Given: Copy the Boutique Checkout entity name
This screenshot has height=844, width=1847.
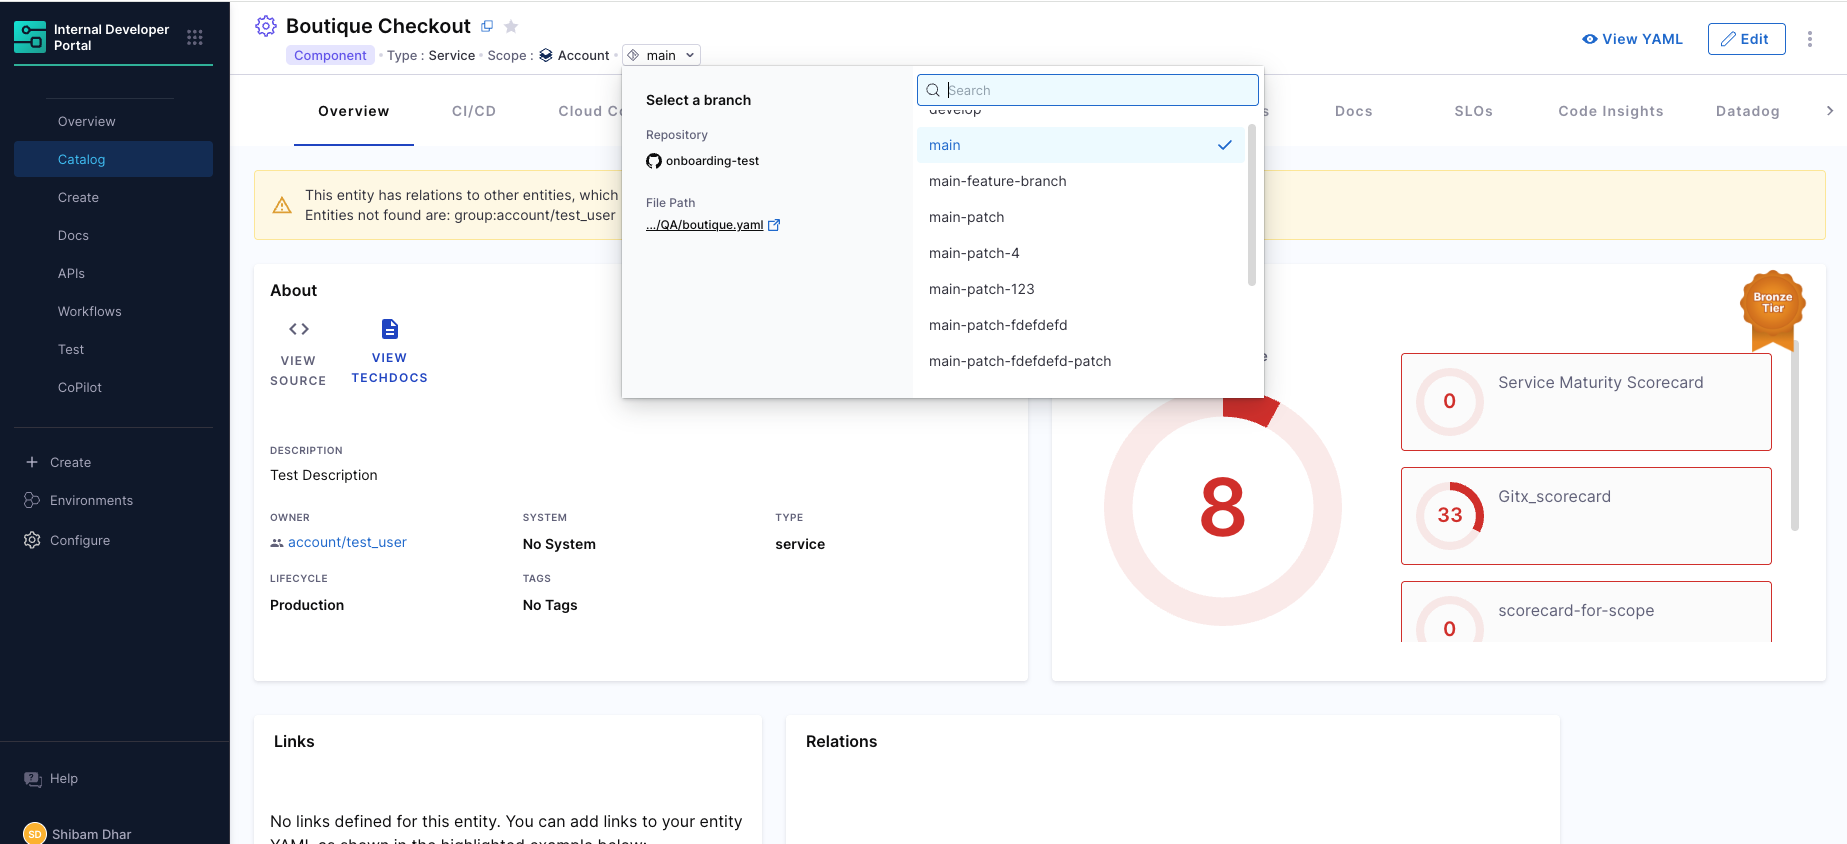Looking at the screenshot, I should (487, 26).
